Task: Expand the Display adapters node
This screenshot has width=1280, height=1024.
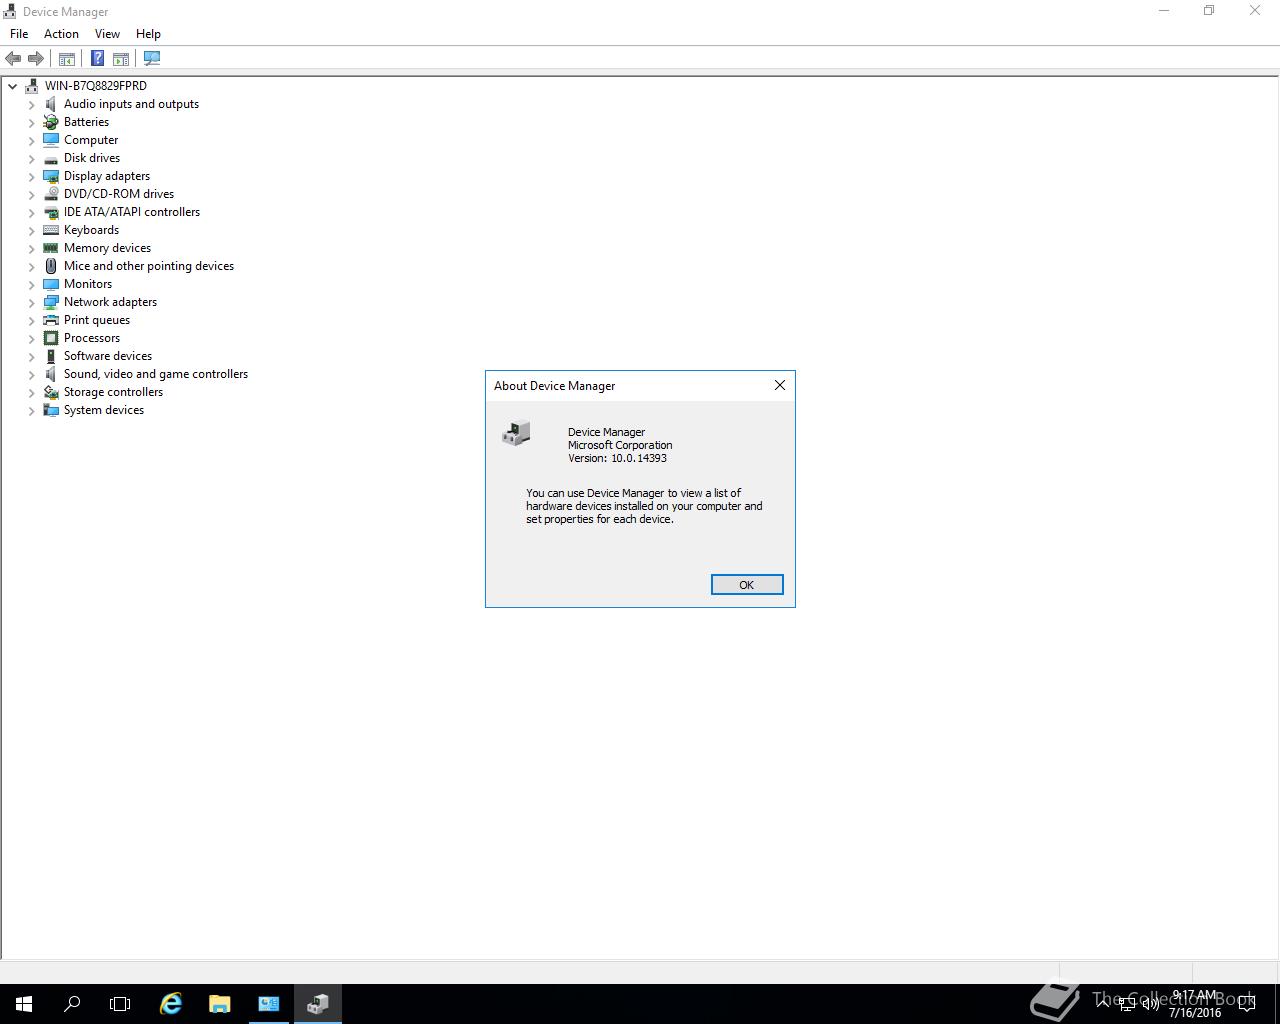Action: (x=31, y=176)
